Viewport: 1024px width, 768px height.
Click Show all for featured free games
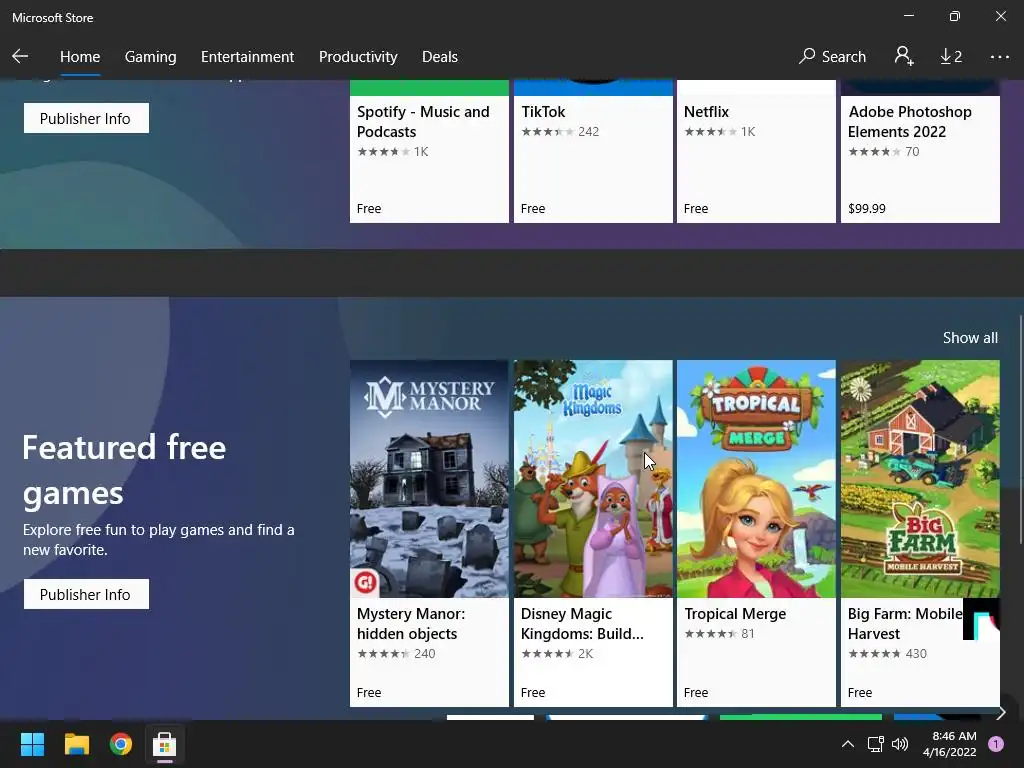tap(970, 338)
